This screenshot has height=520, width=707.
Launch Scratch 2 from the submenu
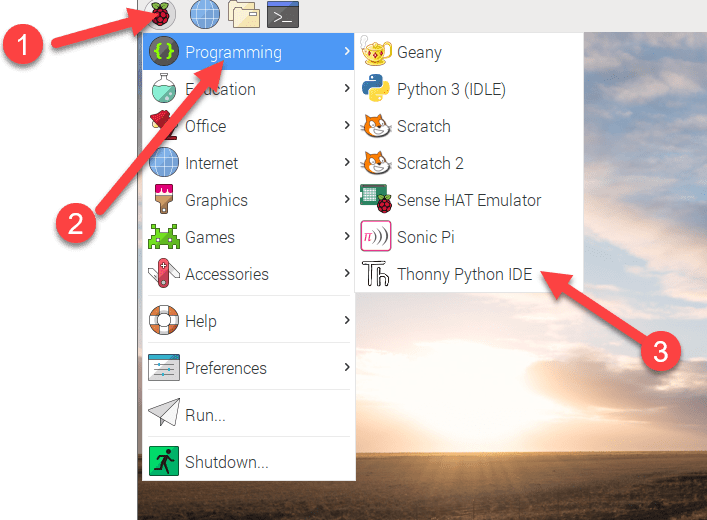(x=430, y=163)
